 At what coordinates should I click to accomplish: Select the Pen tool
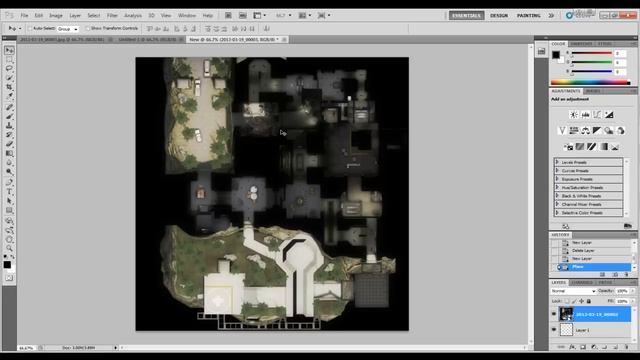9,182
